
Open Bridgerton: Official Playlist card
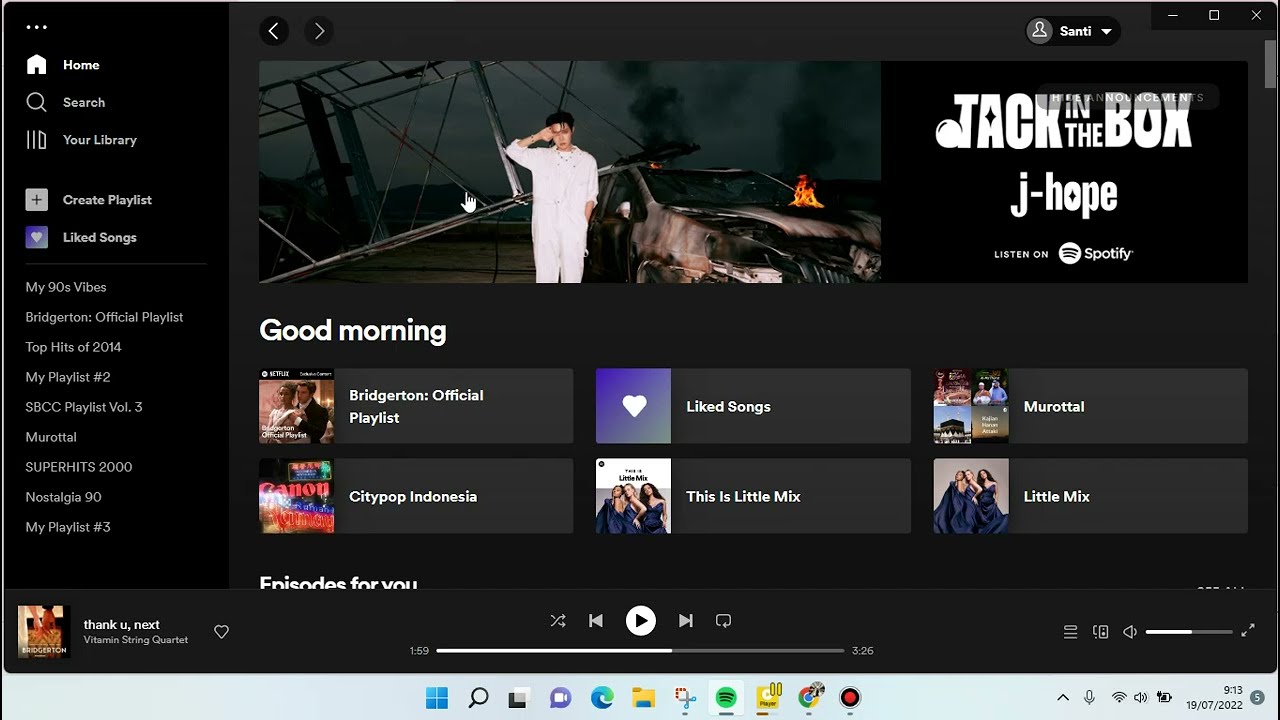coord(416,406)
